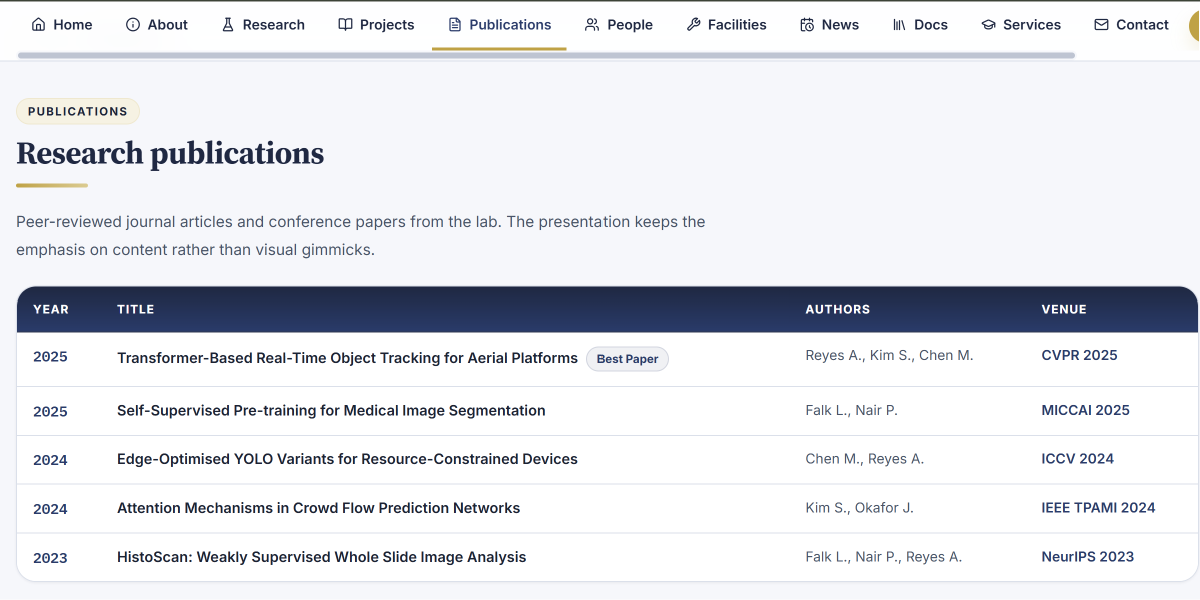
Task: Click the CVPR 2025 venue cell
Action: coord(1079,355)
